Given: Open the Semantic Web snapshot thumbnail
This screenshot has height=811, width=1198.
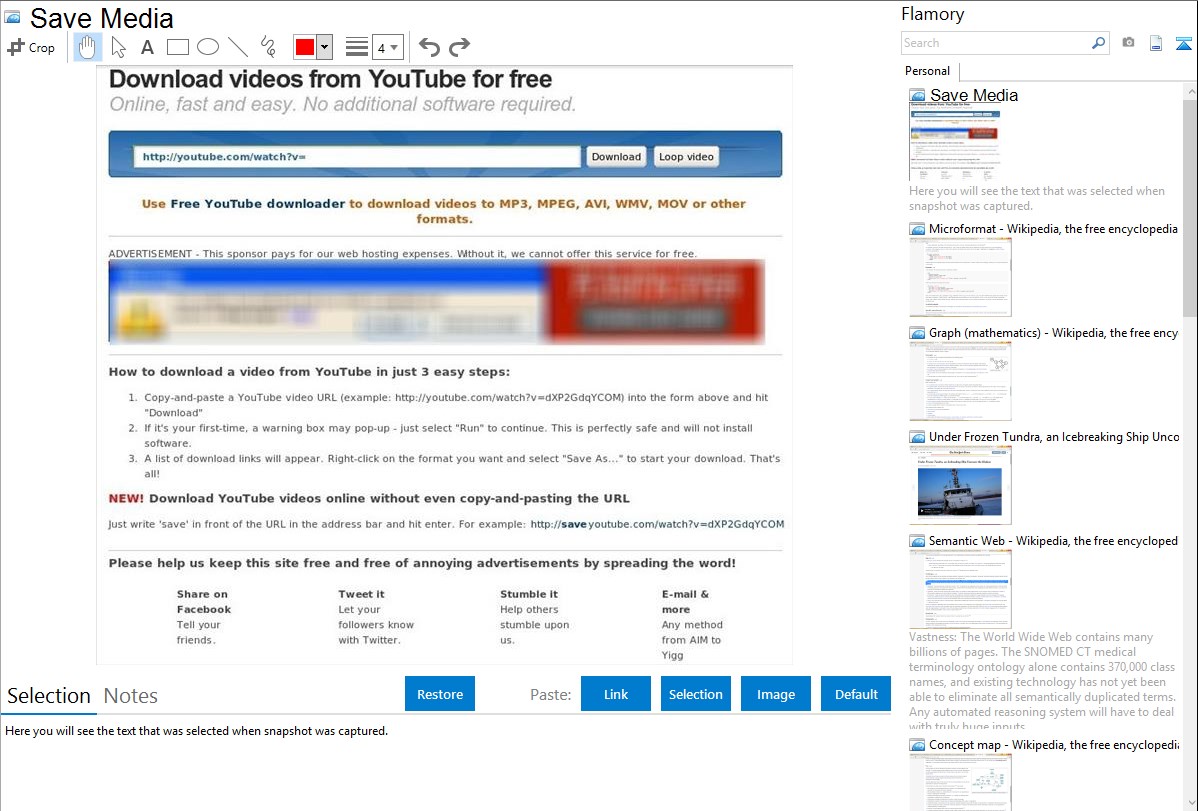Looking at the screenshot, I should 960,589.
